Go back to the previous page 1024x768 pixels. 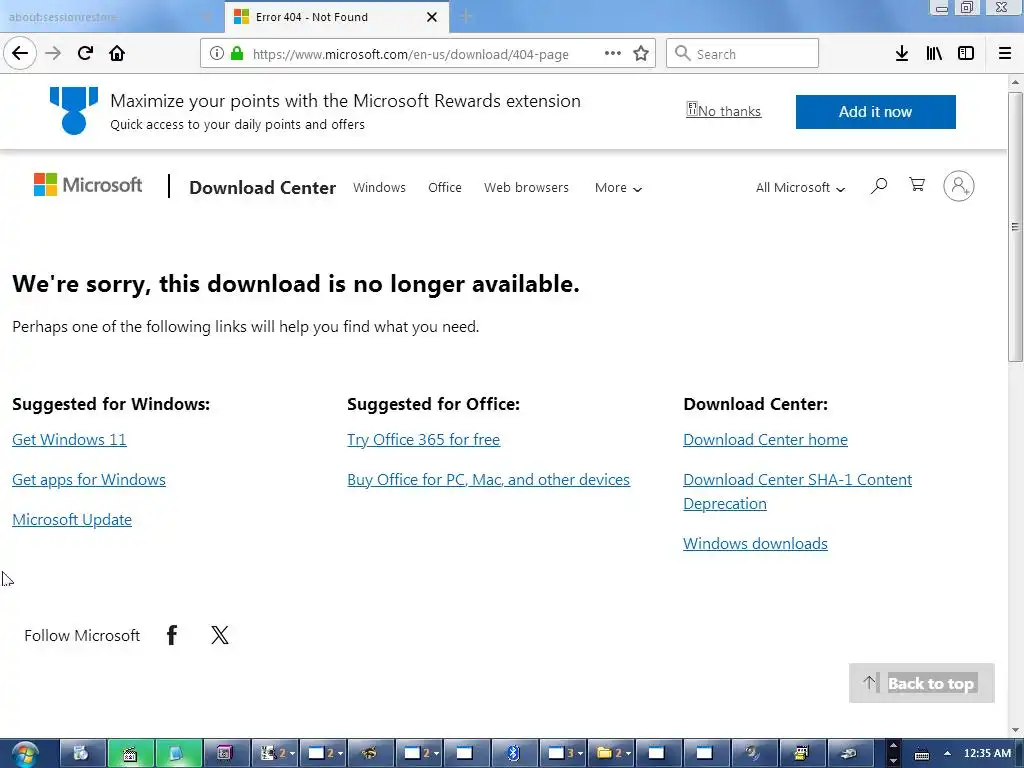coord(20,54)
